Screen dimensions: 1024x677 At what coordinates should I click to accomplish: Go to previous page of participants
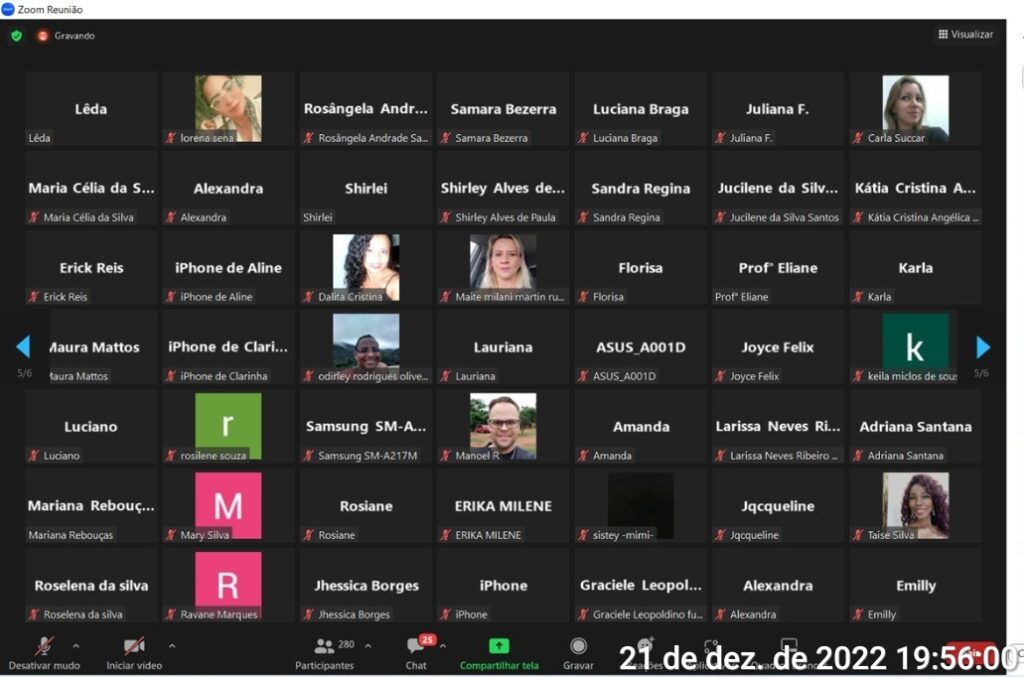point(23,347)
